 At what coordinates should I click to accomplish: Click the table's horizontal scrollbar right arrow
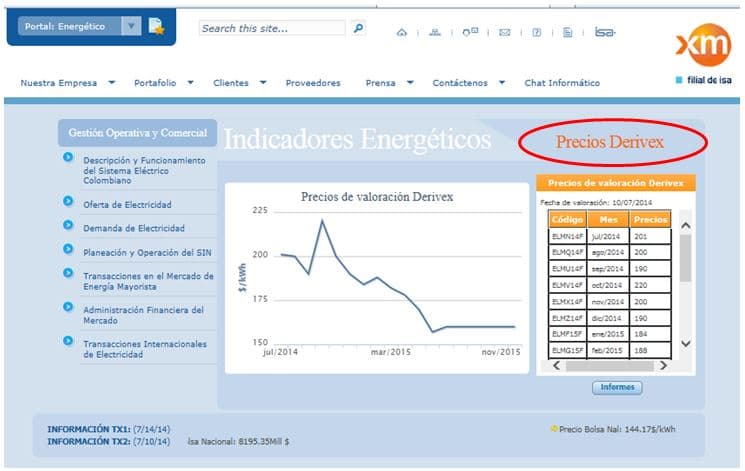click(665, 366)
